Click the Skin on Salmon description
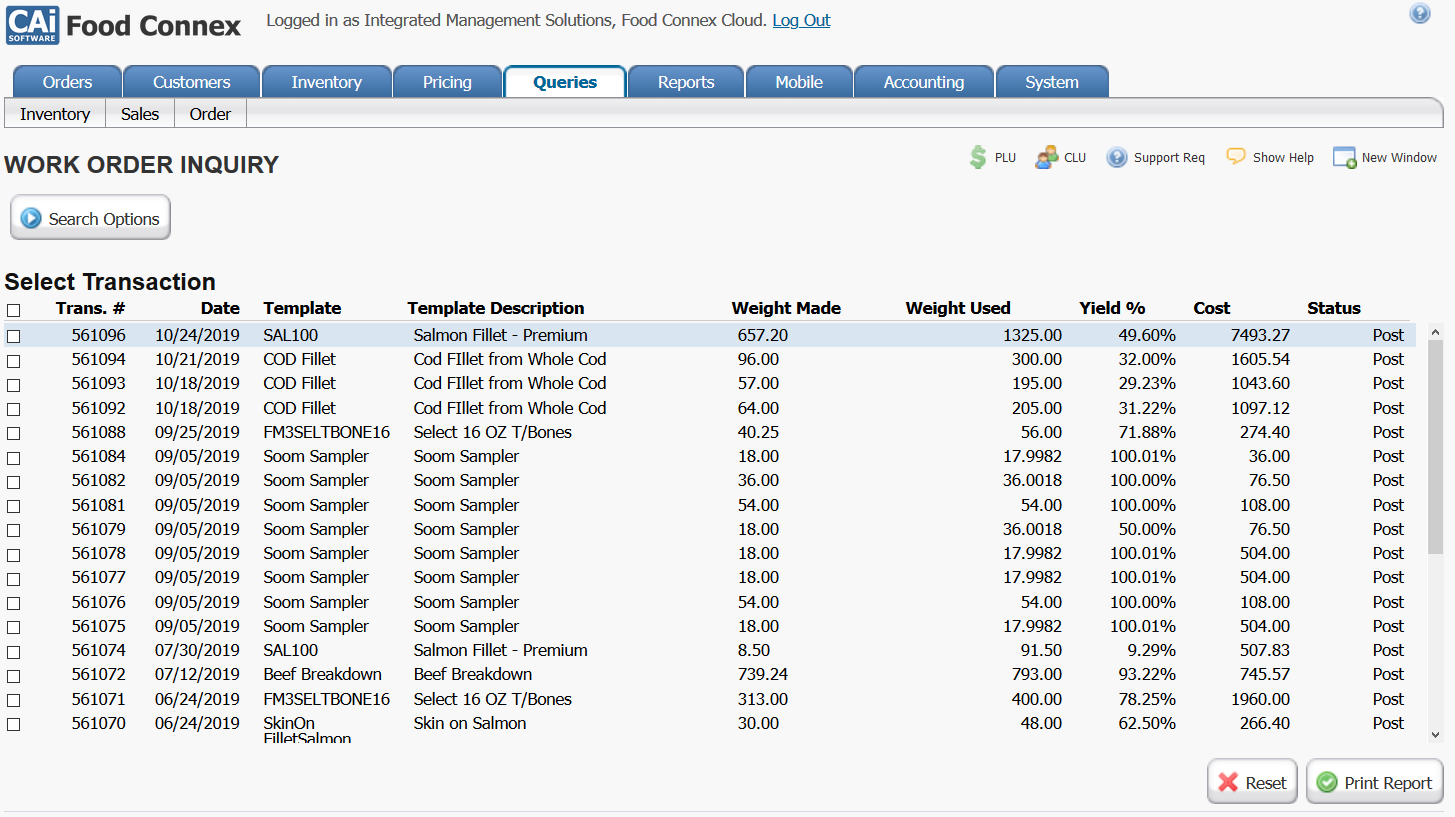 [470, 723]
